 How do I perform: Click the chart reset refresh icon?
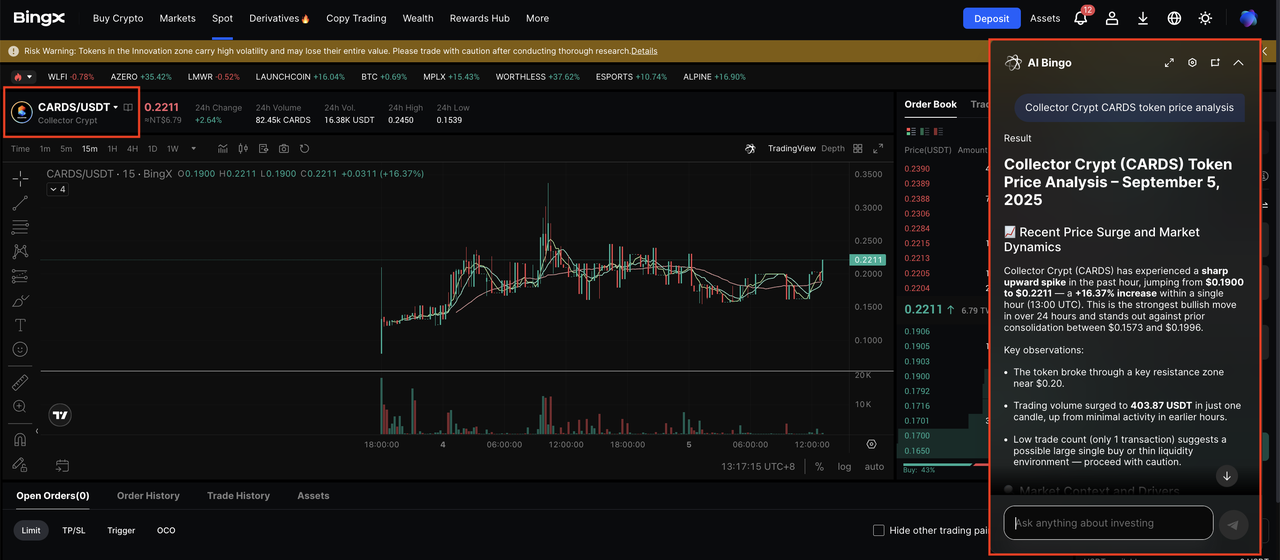tap(304, 149)
